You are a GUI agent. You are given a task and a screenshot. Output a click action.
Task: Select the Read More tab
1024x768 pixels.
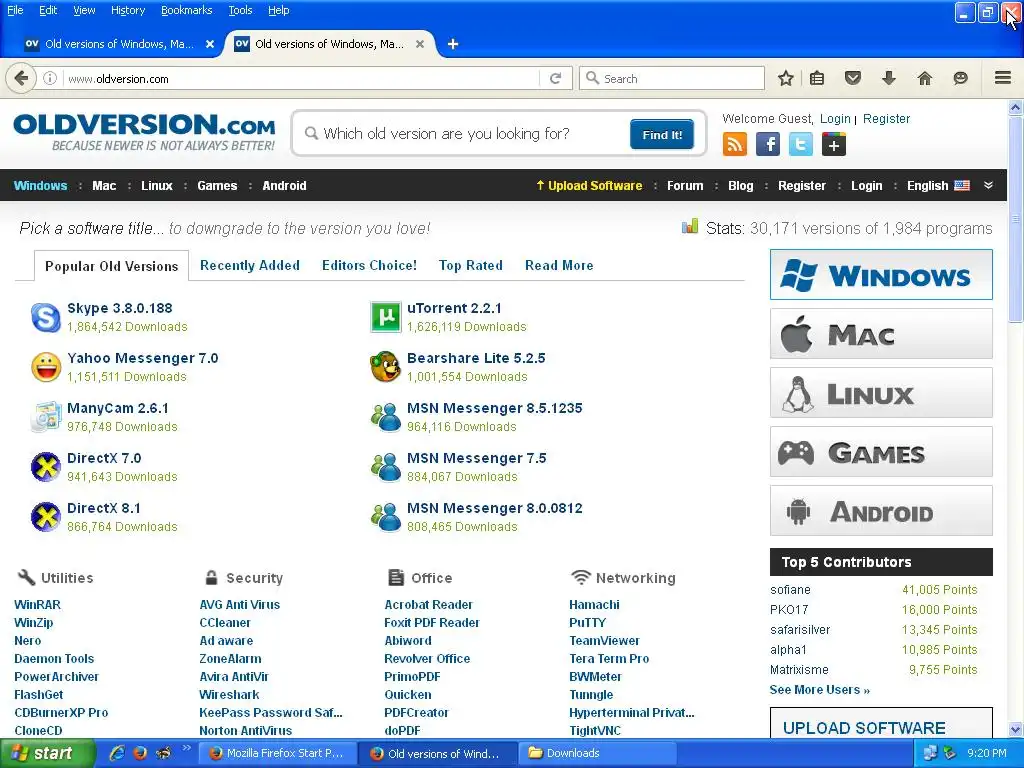click(559, 265)
